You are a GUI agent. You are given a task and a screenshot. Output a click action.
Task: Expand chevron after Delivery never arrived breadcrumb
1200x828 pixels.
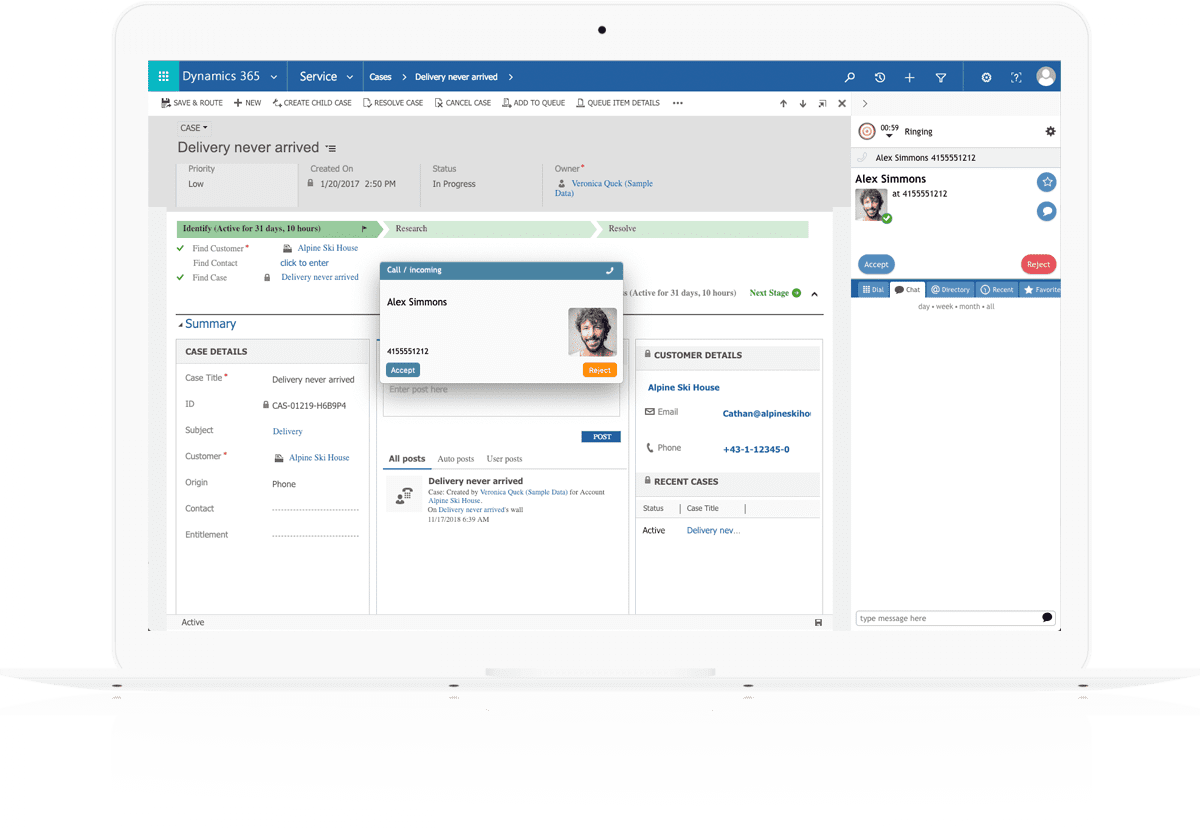510,77
